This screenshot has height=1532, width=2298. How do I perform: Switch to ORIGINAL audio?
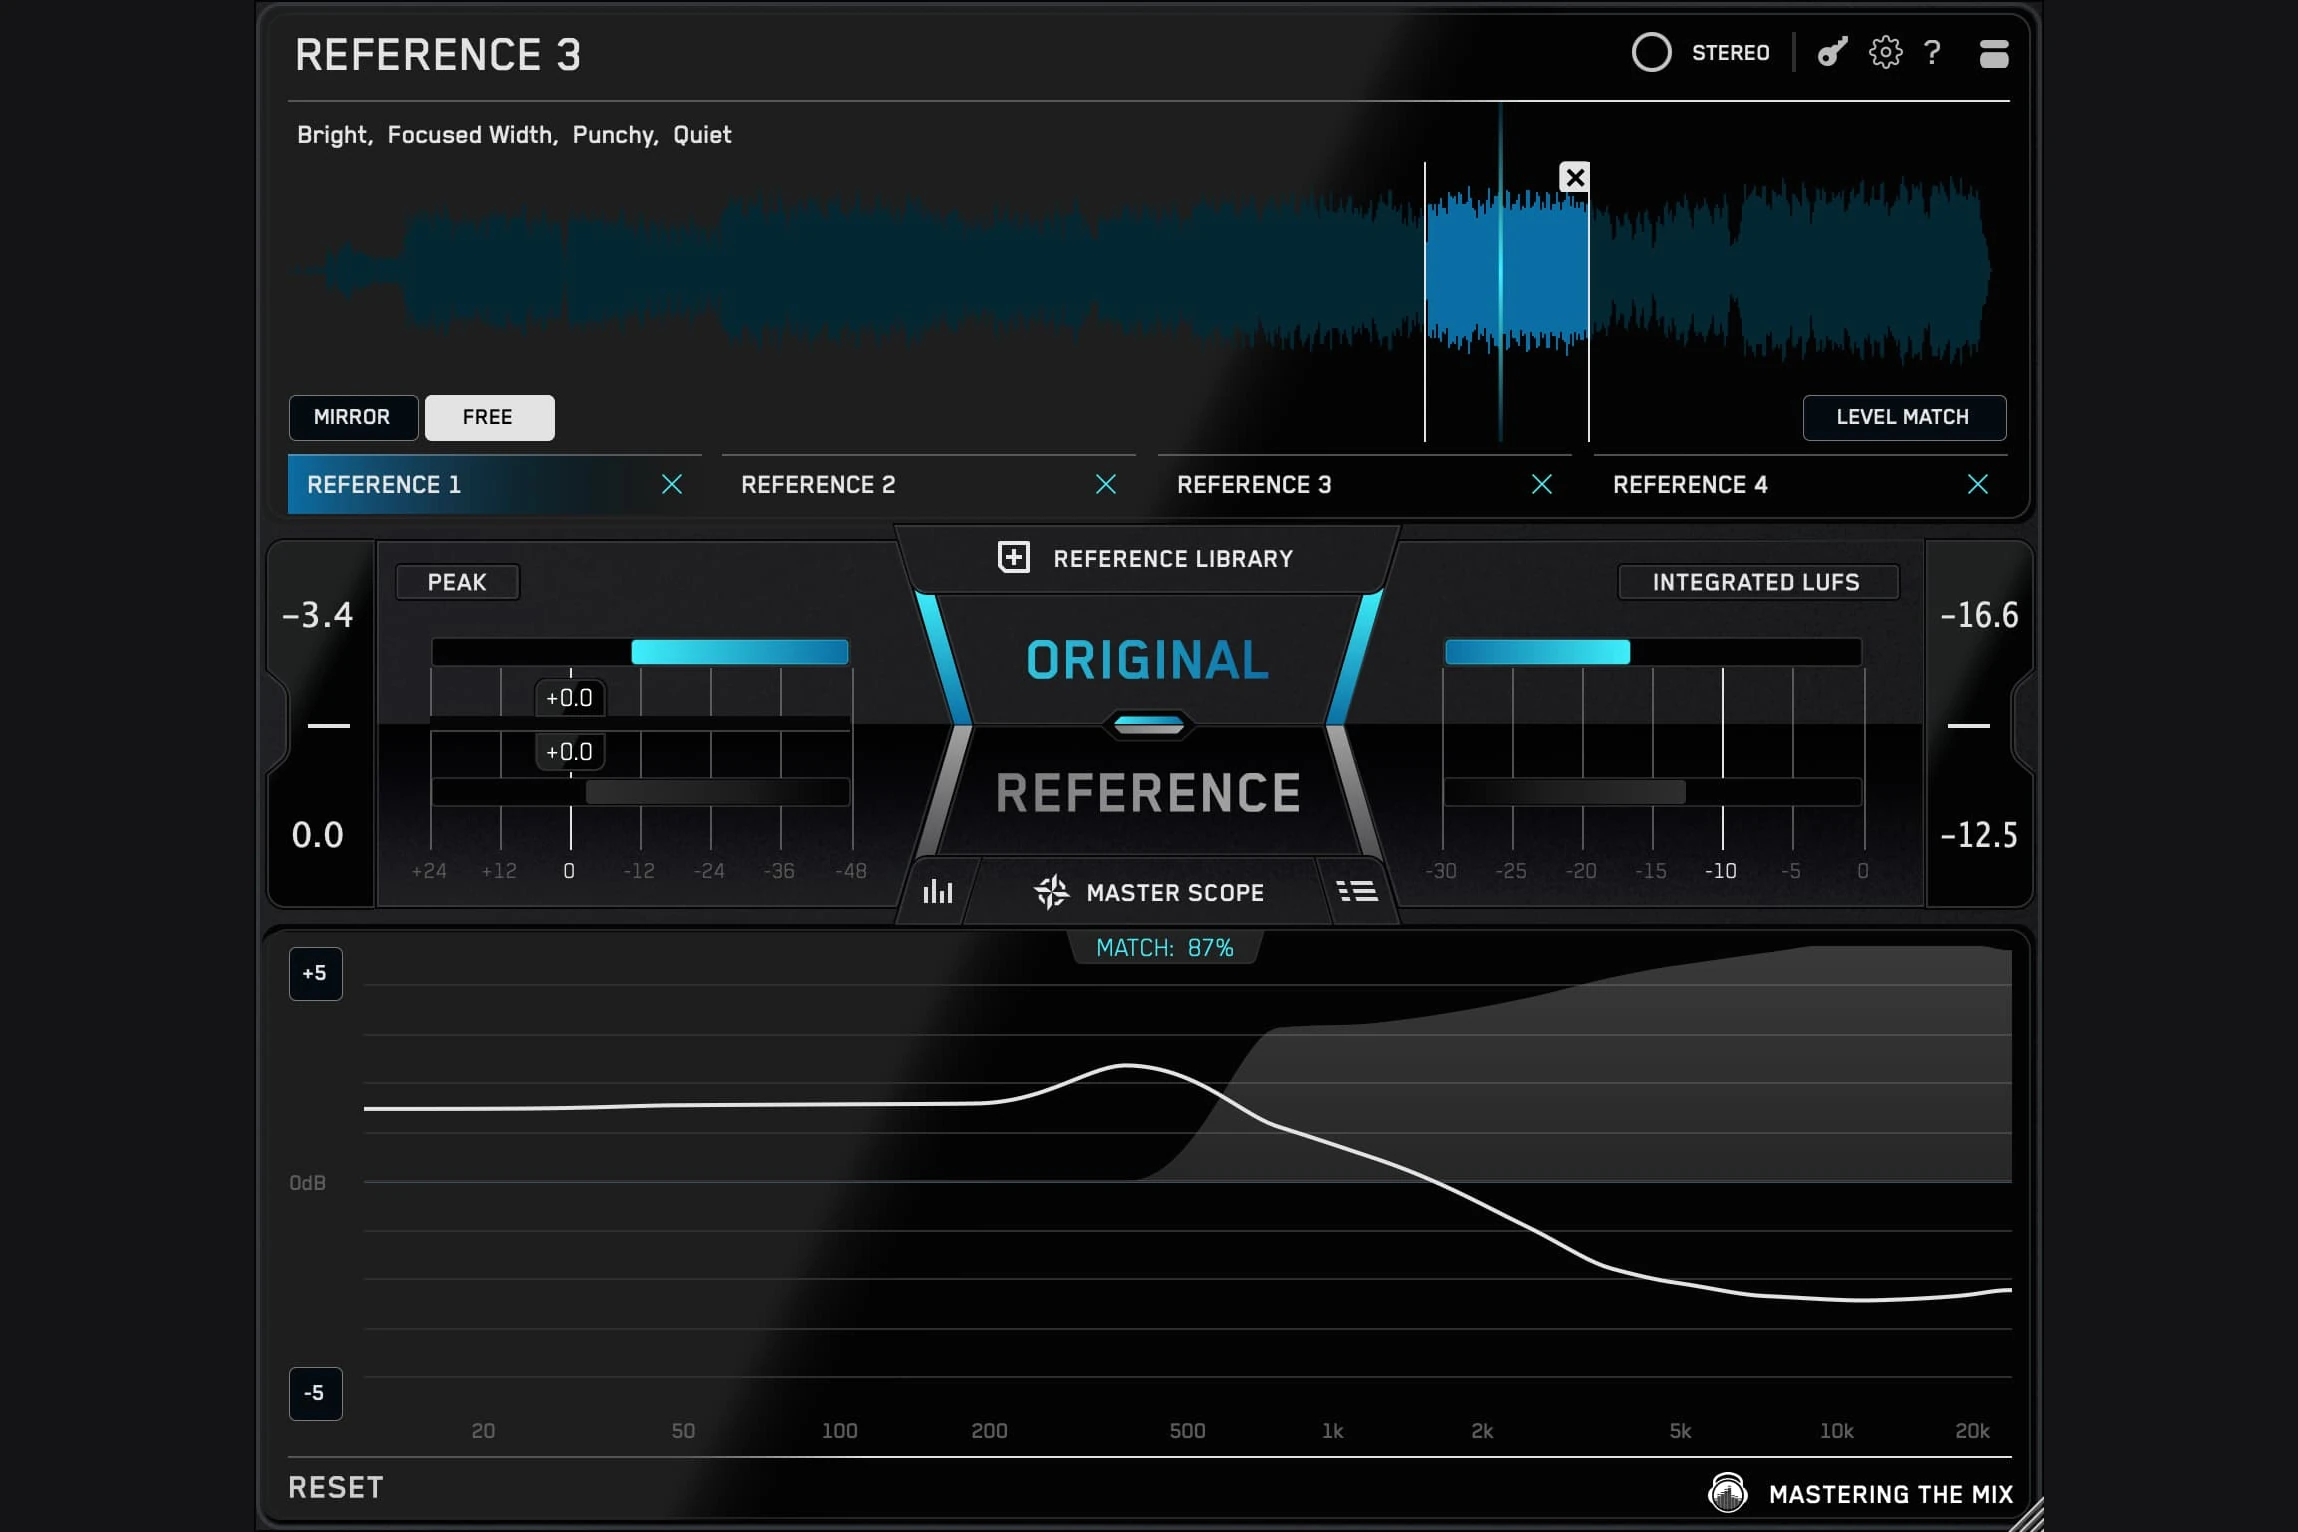tap(1147, 660)
